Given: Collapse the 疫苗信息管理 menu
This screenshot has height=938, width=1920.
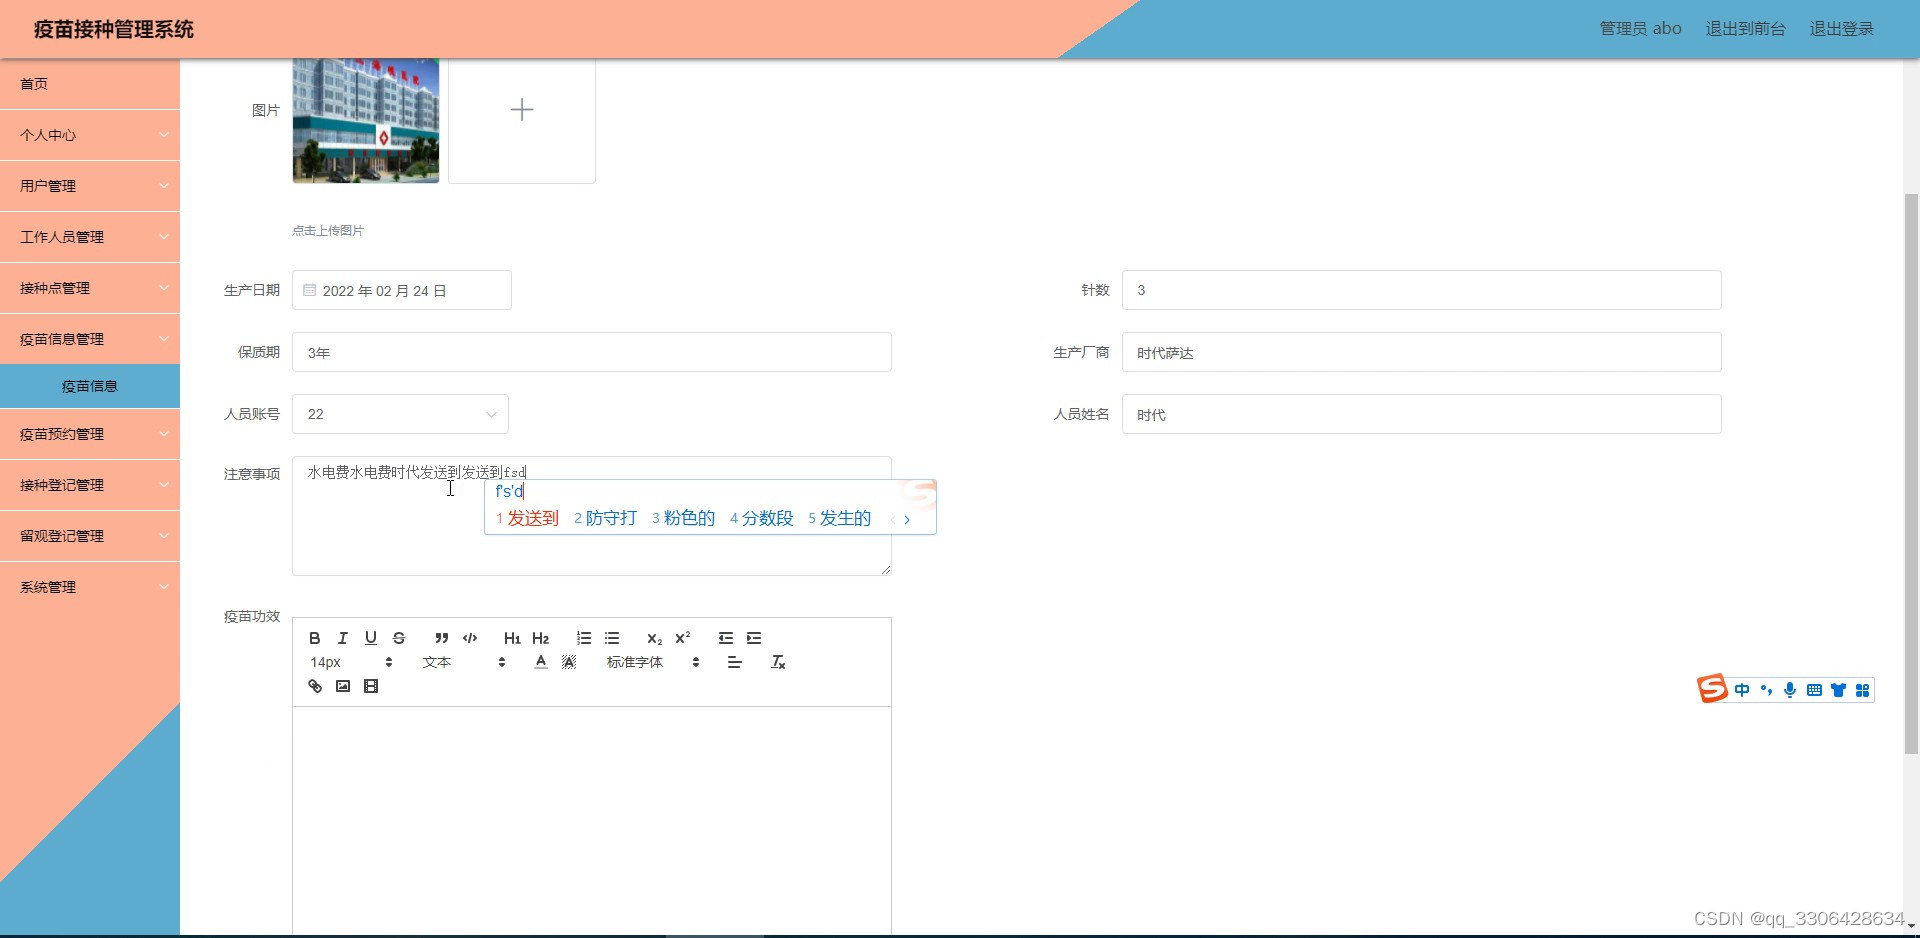Looking at the screenshot, I should (x=90, y=339).
